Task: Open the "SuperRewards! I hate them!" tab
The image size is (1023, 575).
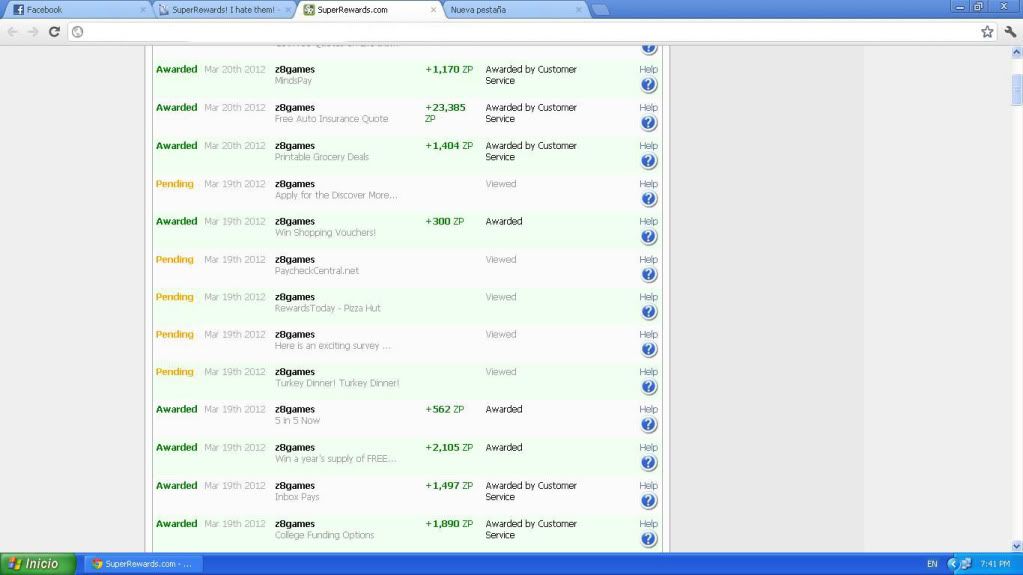Action: point(222,10)
